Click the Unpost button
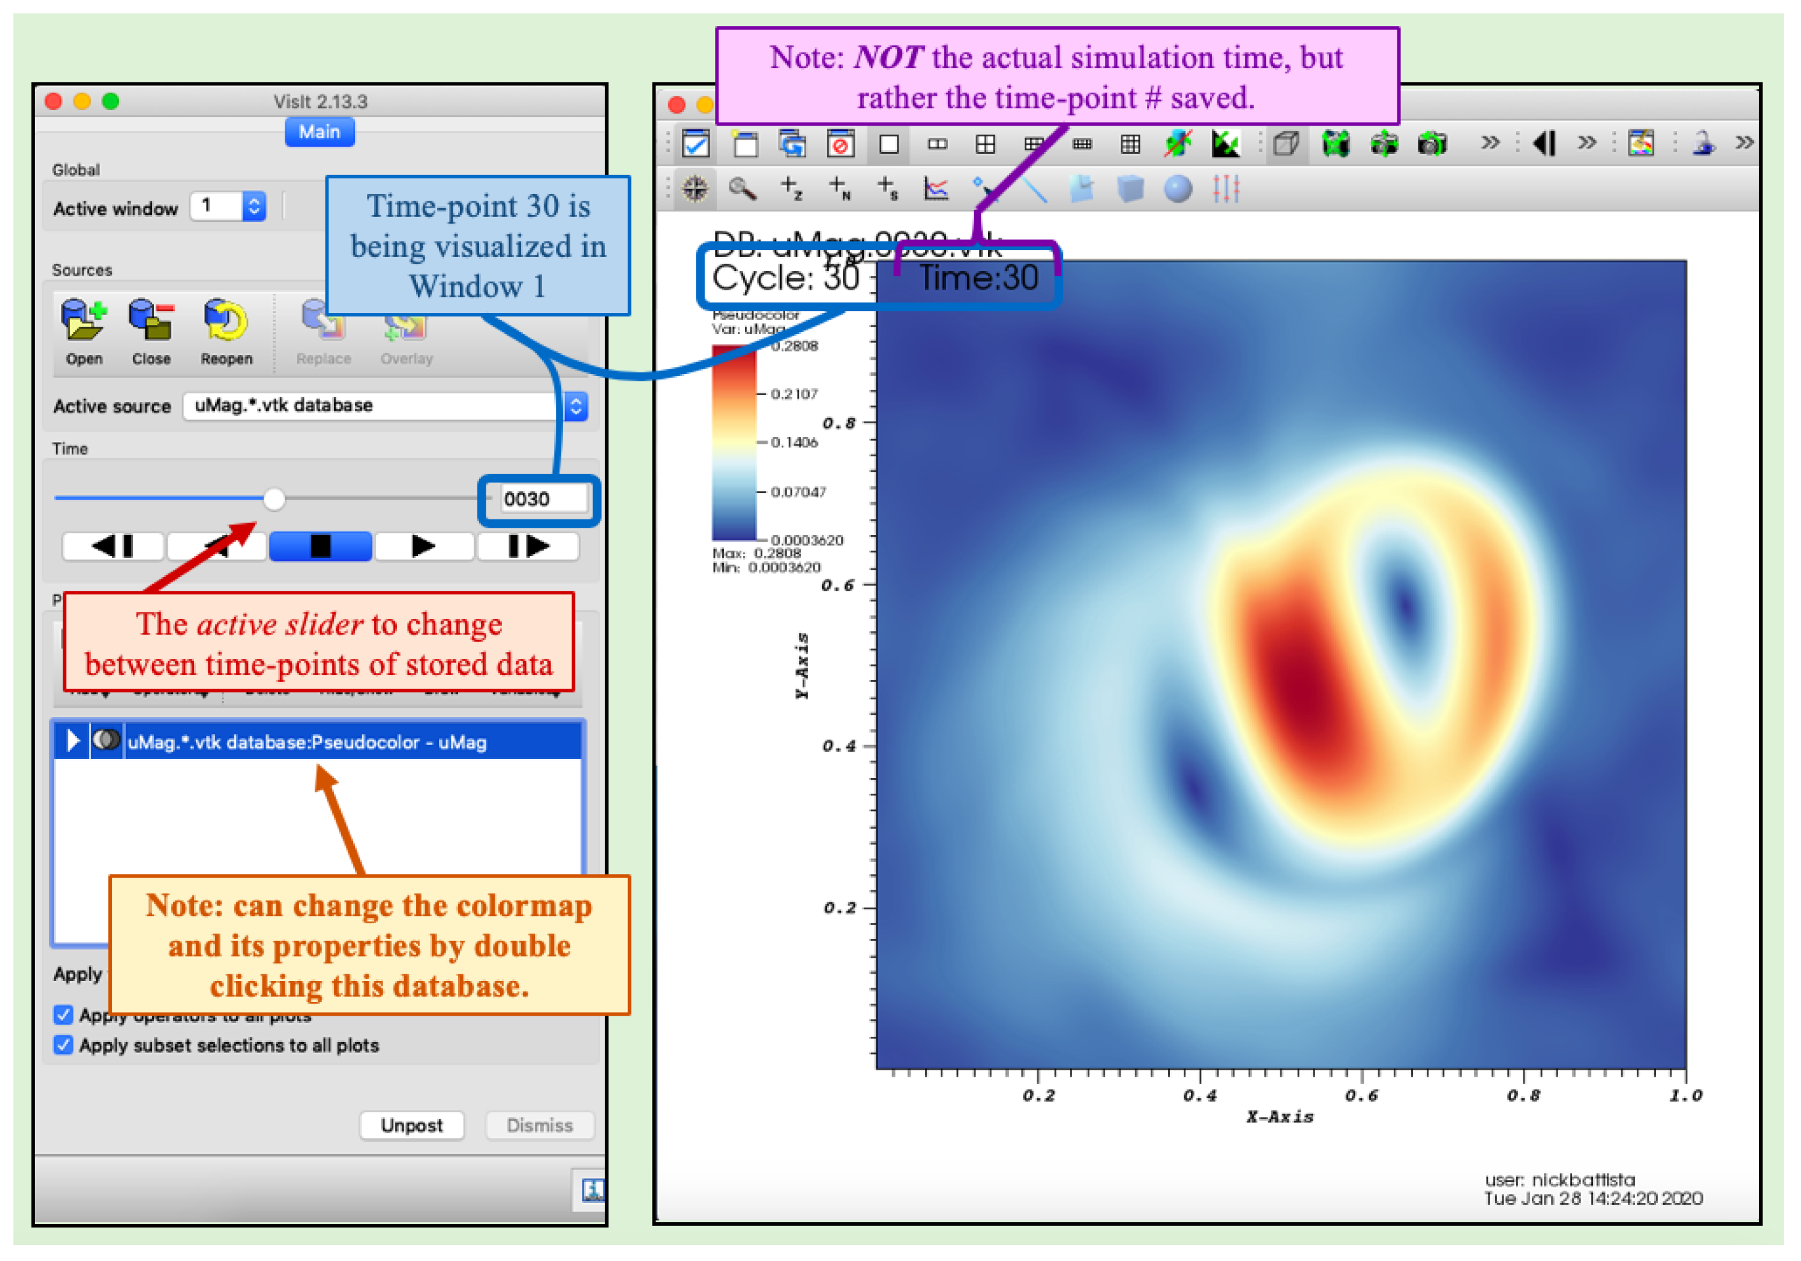1801x1261 pixels. click(x=412, y=1125)
